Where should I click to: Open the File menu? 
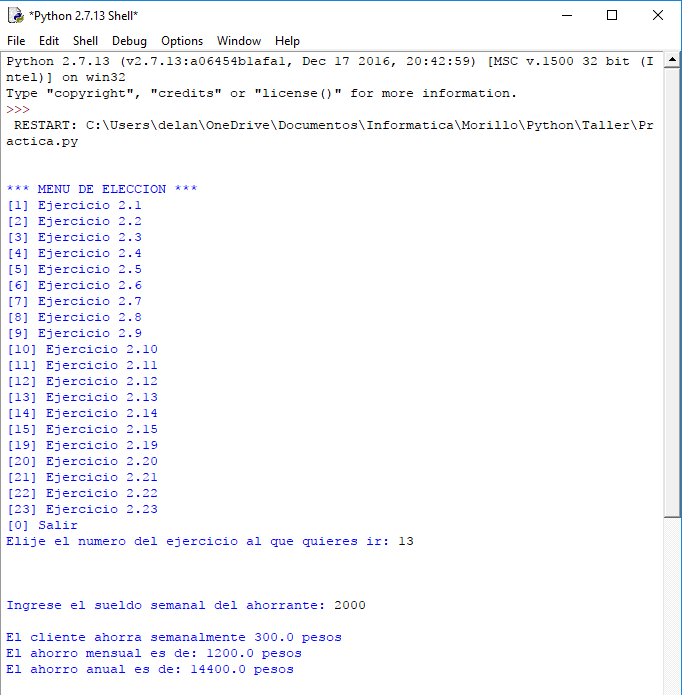(16, 41)
